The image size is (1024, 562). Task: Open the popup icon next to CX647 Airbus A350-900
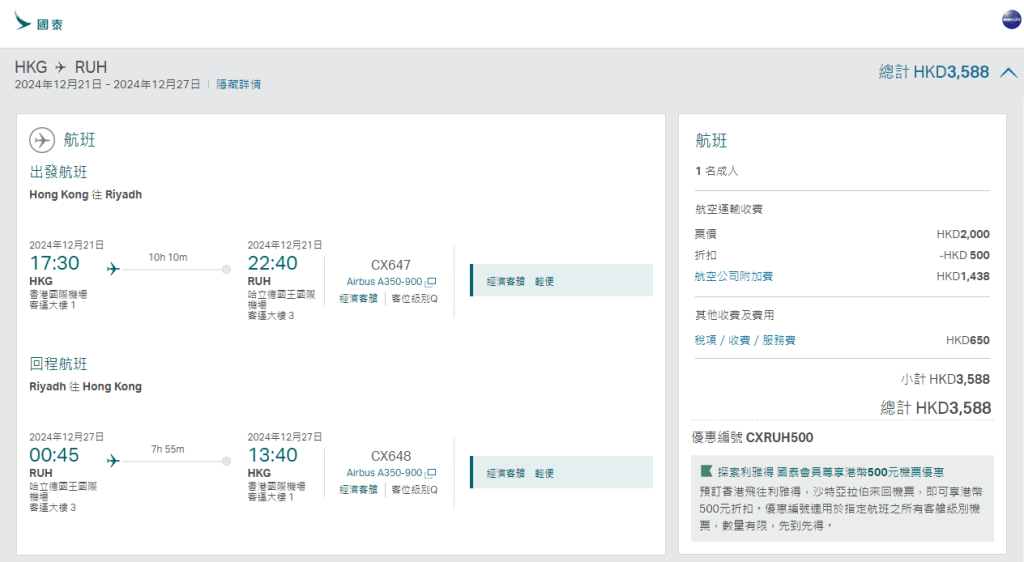click(x=431, y=283)
